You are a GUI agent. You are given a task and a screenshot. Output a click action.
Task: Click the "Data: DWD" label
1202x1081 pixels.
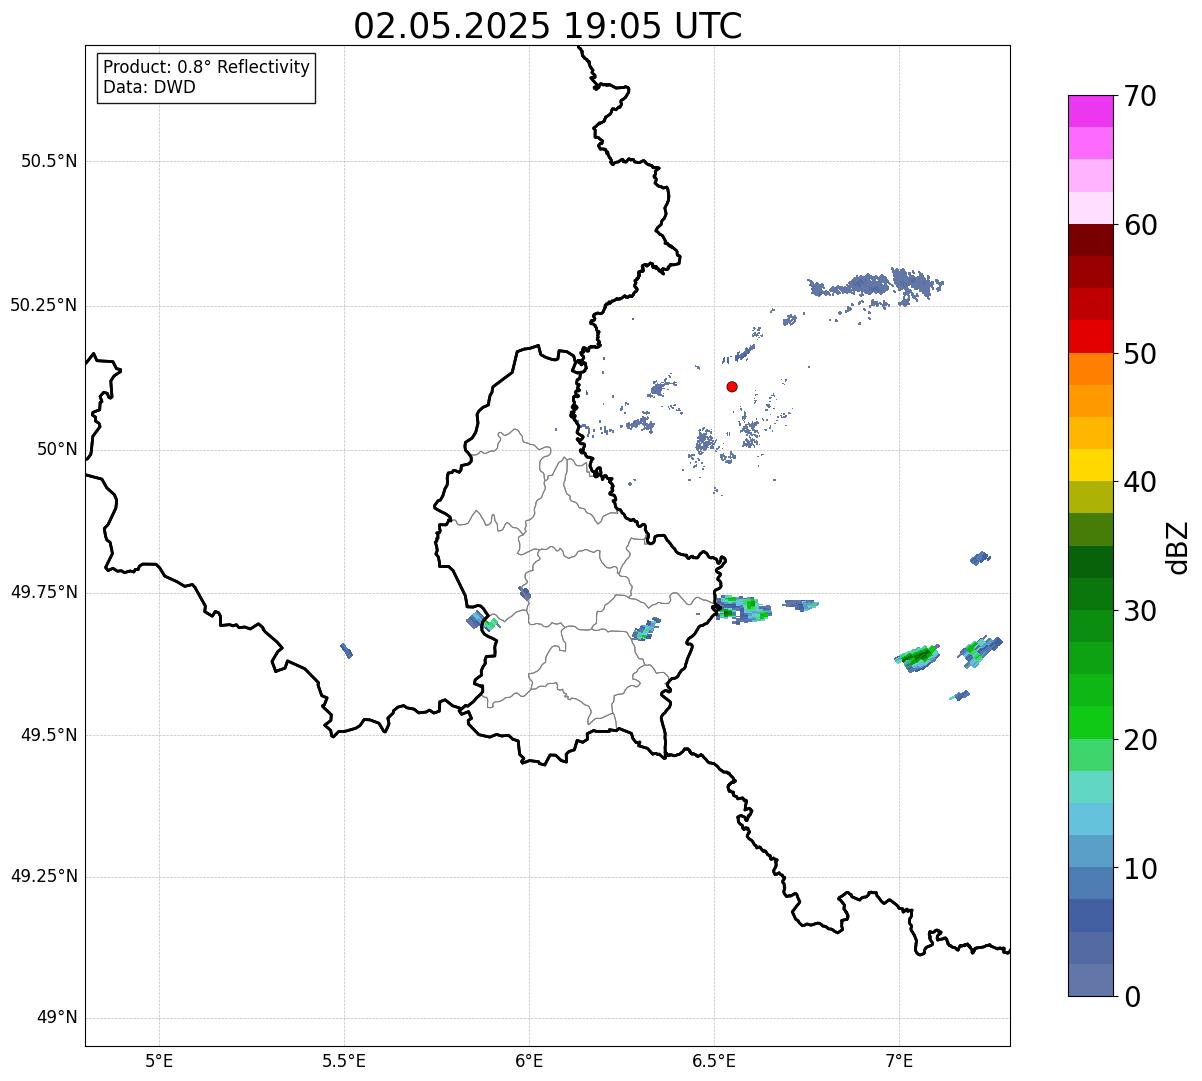coord(149,87)
